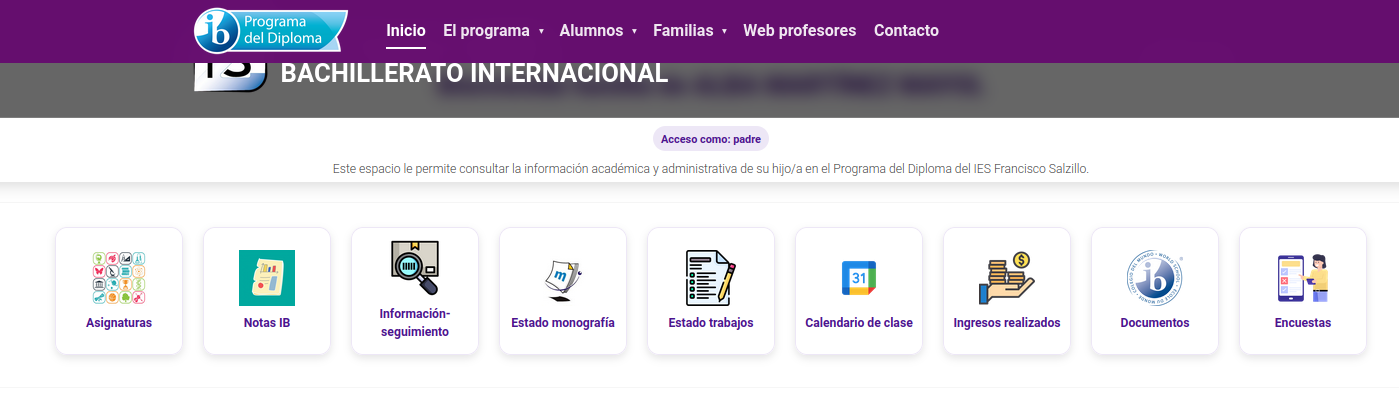
Task: Click the BACHILLERATO INTERNACIONAL heading
Action: coord(474,73)
